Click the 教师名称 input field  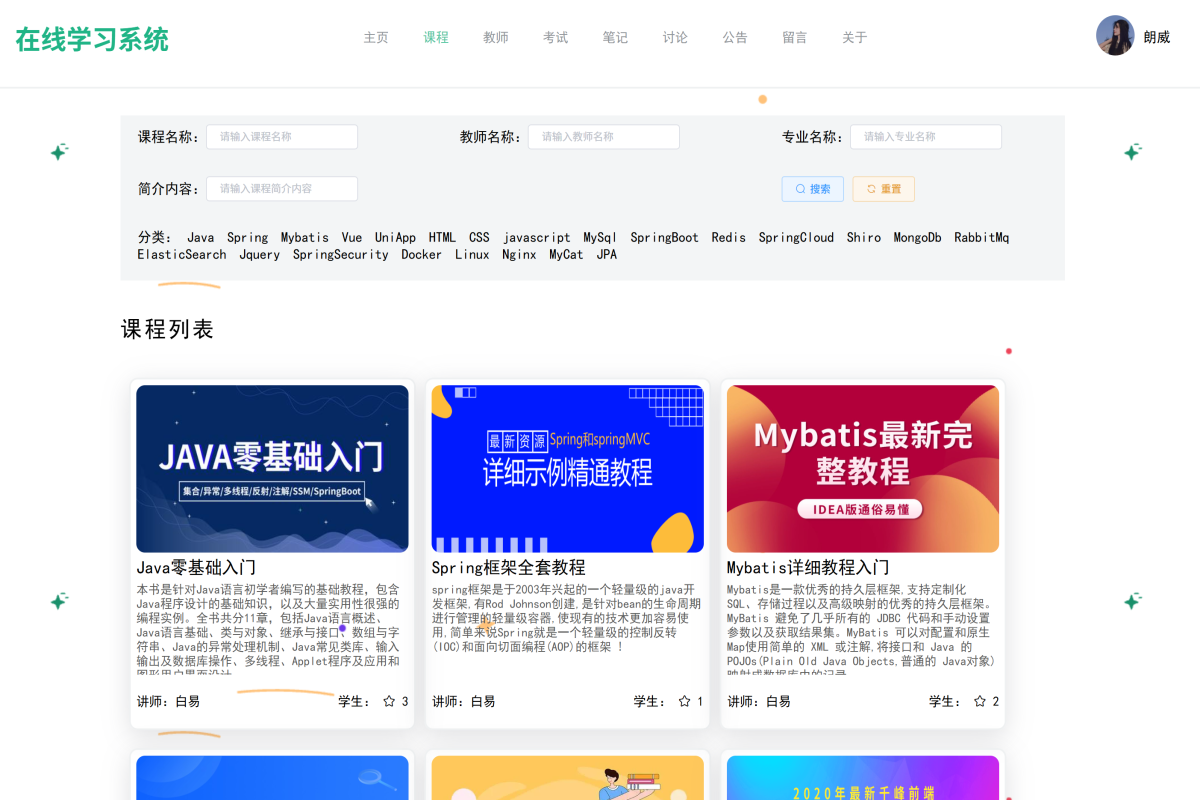603,136
